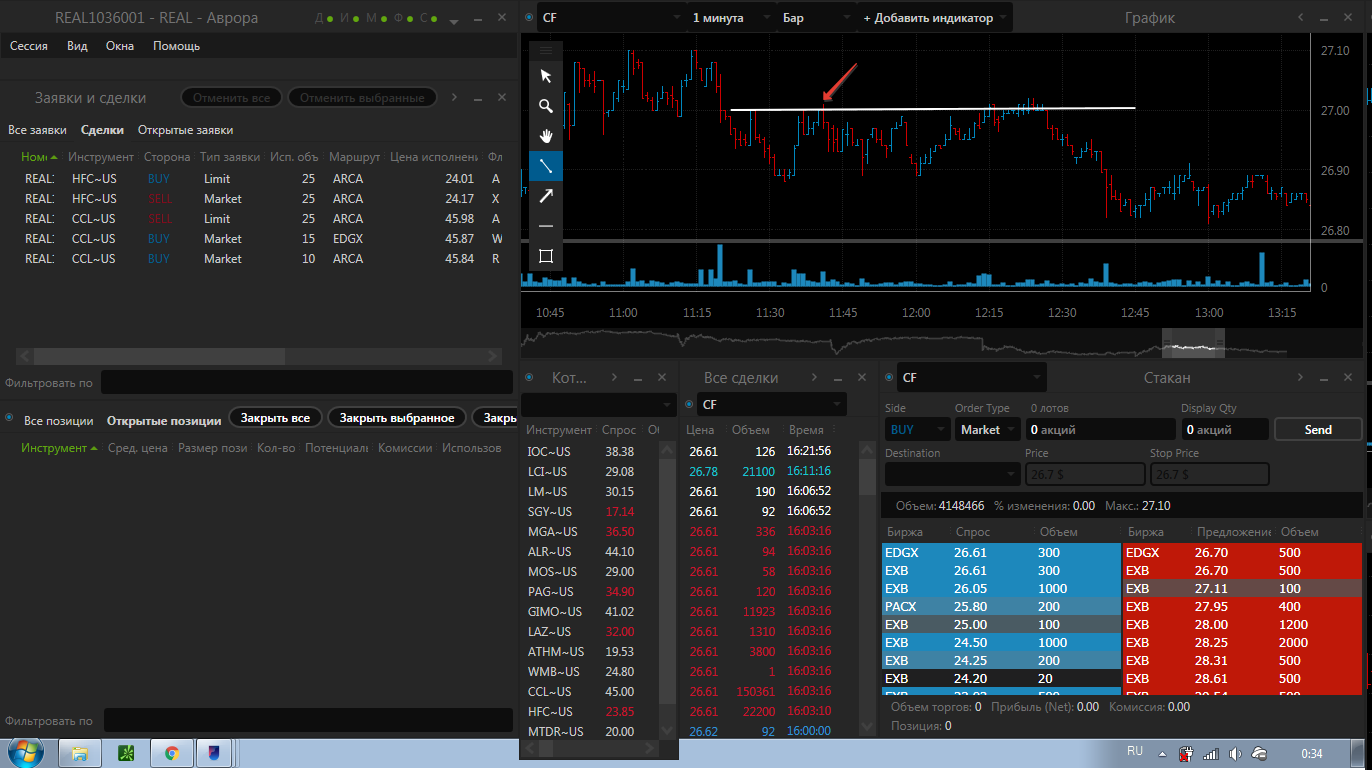The height and width of the screenshot is (770, 1372).
Task: Click the orders table horizontal scrollbar
Action: pos(259,356)
